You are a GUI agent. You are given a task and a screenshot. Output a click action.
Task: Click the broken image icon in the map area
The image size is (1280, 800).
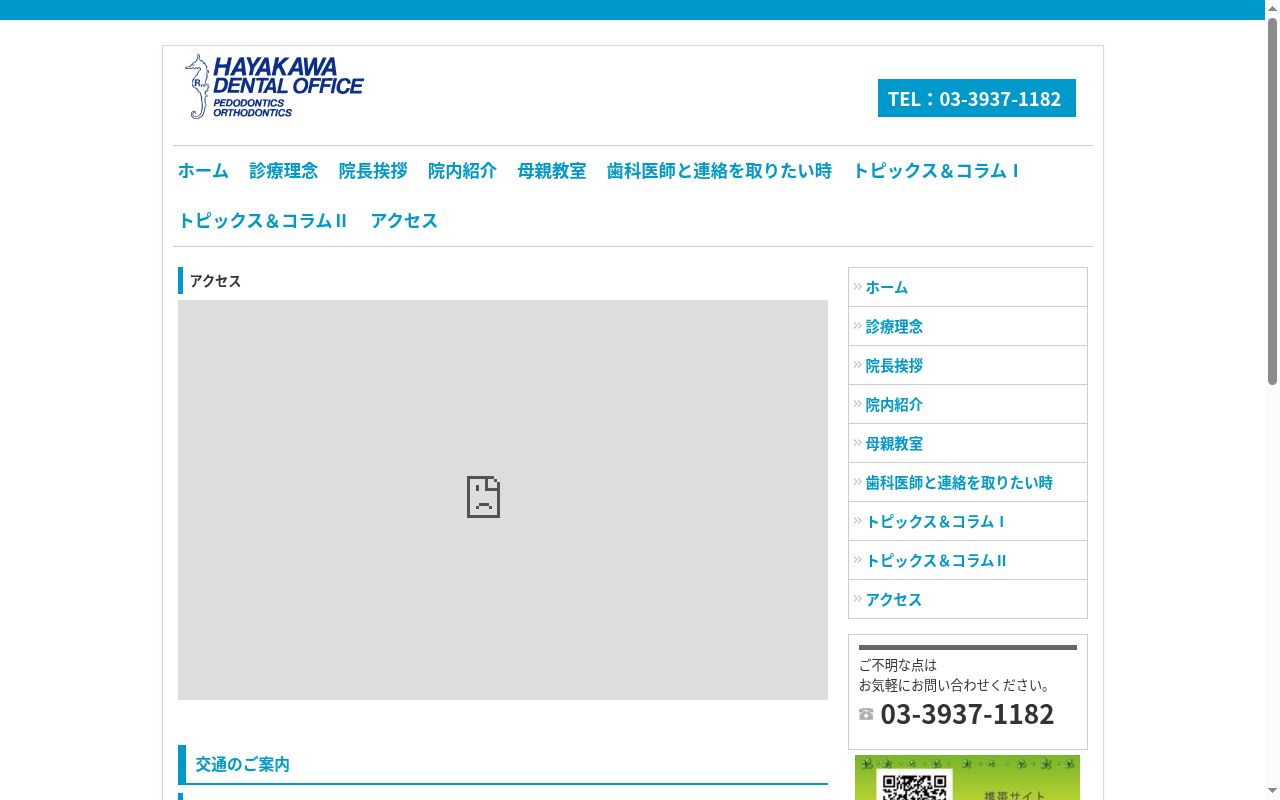click(x=483, y=497)
